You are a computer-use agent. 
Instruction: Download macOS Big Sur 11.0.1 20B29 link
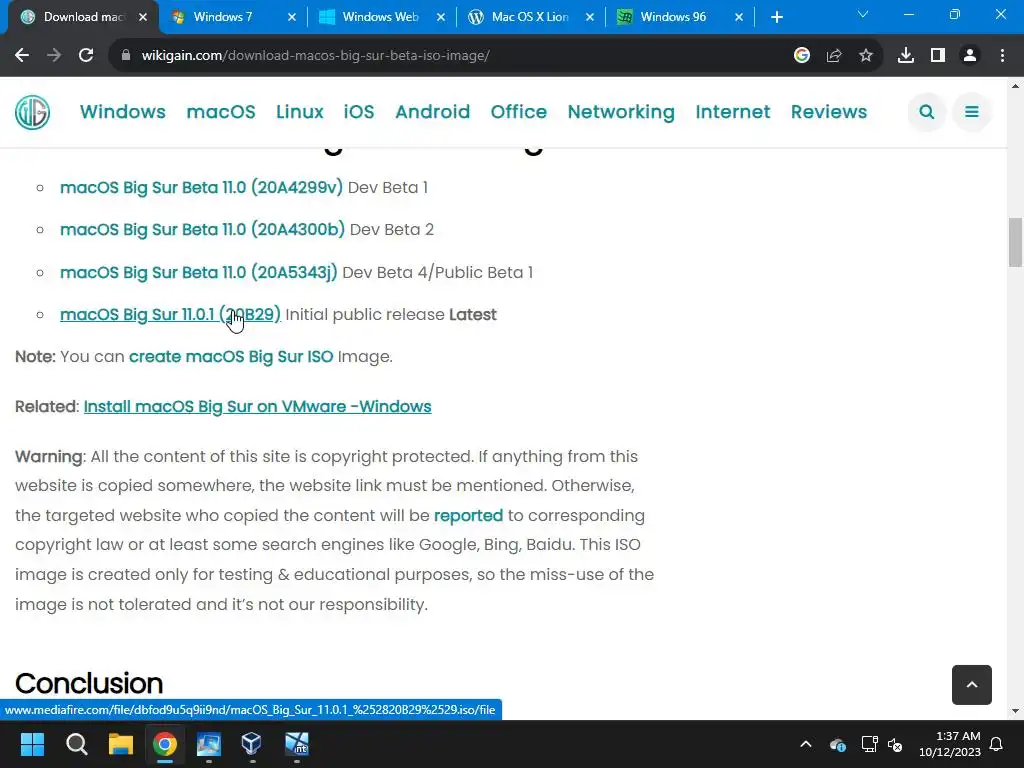170,315
